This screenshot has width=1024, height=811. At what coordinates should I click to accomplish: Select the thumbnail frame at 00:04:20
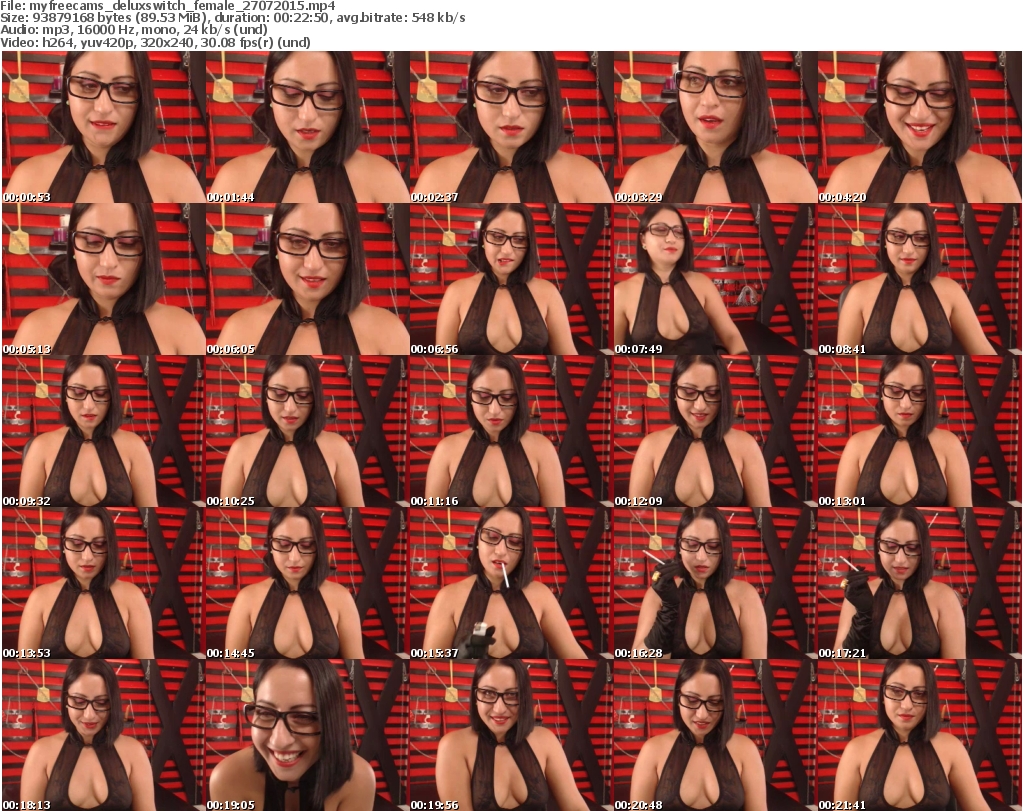pyautogui.click(x=919, y=127)
